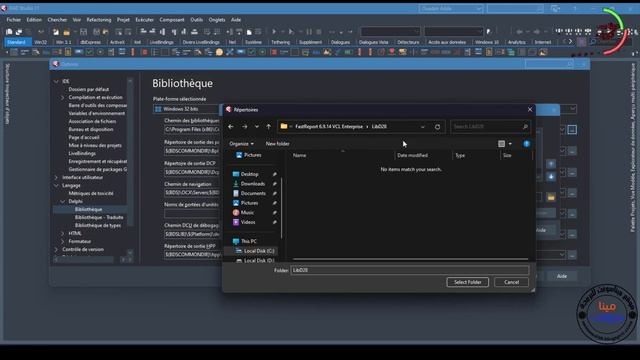Switch to the LiveBindings palette tab
This screenshot has width=640, height=360.
(x=162, y=42)
